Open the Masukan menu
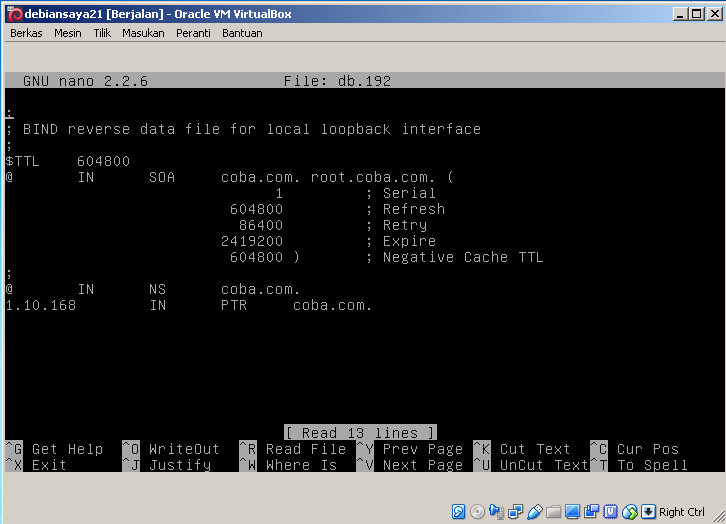 pos(143,33)
